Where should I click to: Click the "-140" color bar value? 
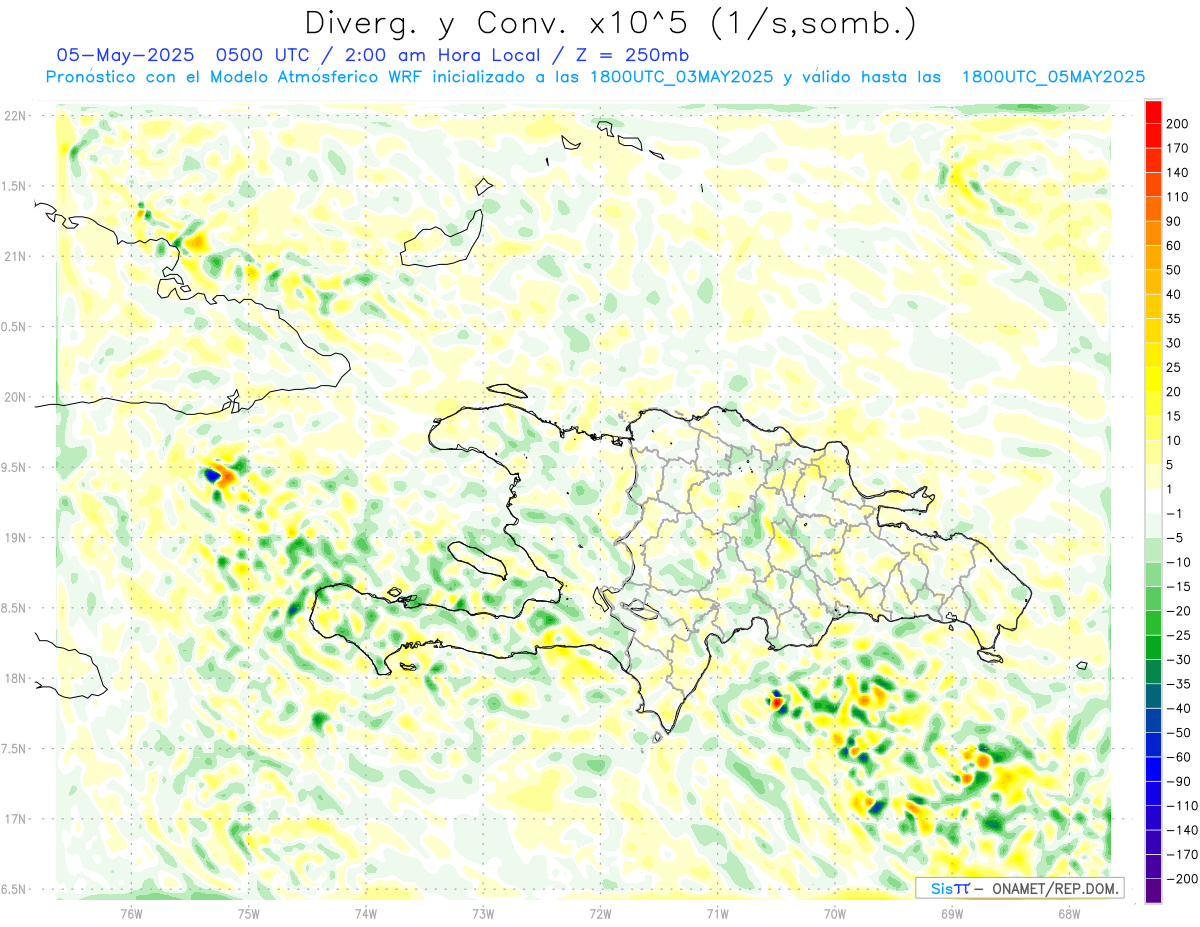pyautogui.click(x=1182, y=830)
